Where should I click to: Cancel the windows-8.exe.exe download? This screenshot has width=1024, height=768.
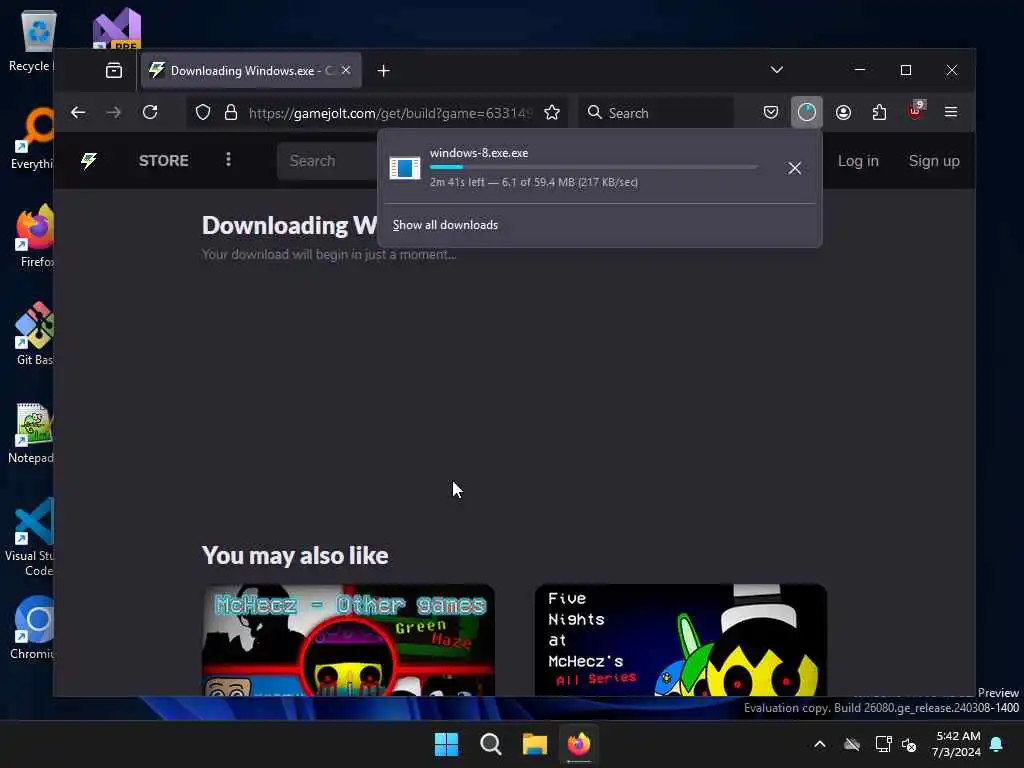pyautogui.click(x=794, y=168)
